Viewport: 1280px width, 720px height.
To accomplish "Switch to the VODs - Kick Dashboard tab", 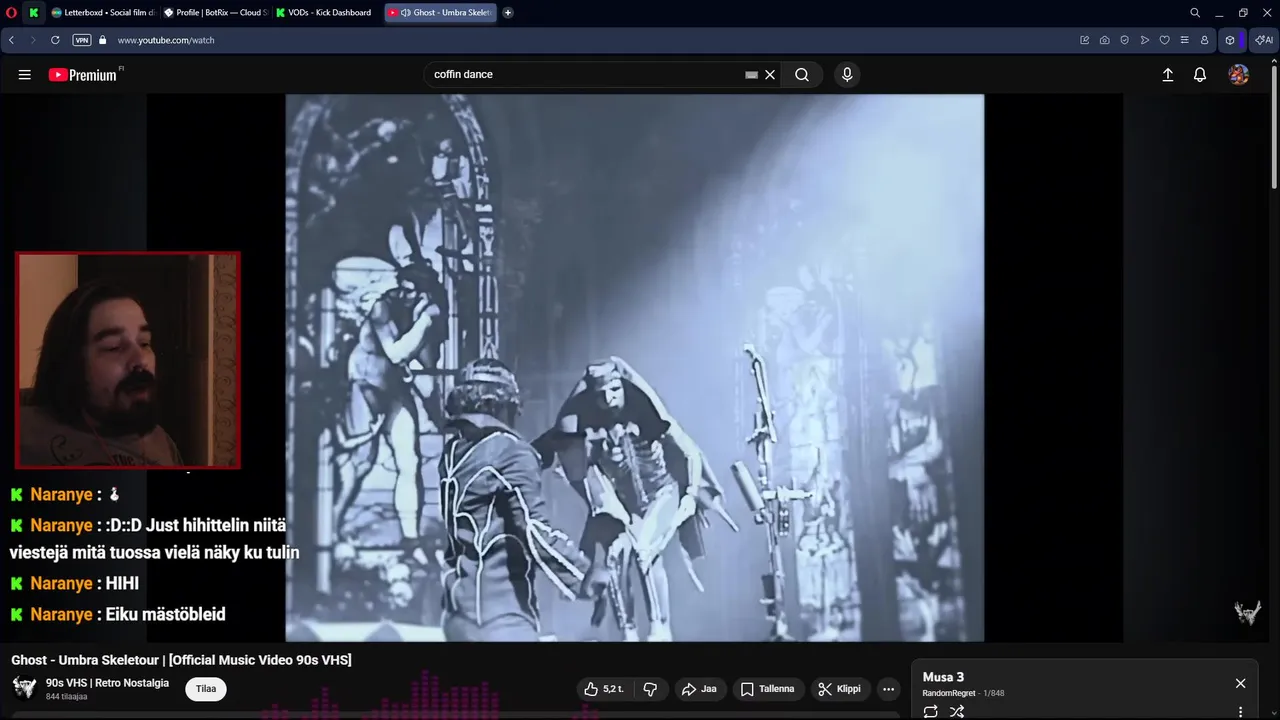I will point(326,13).
